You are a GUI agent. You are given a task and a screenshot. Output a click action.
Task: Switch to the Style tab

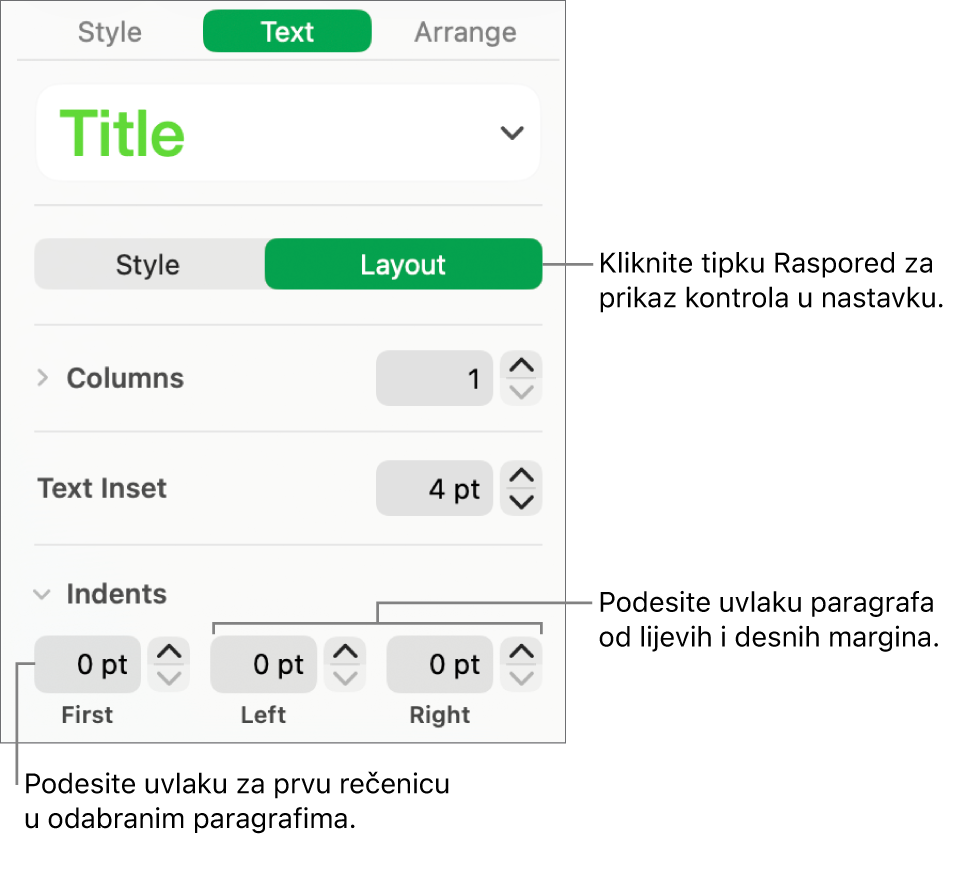pos(109,31)
